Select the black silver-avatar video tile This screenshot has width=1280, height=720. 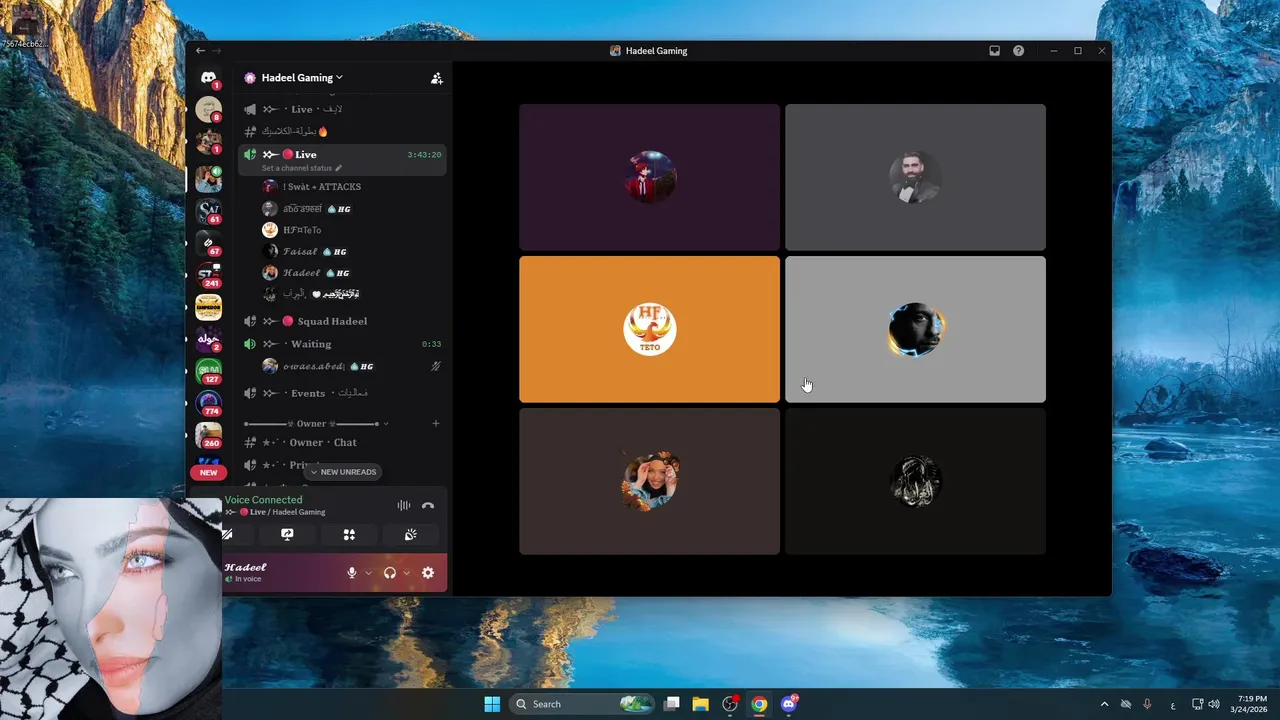pyautogui.click(x=915, y=481)
